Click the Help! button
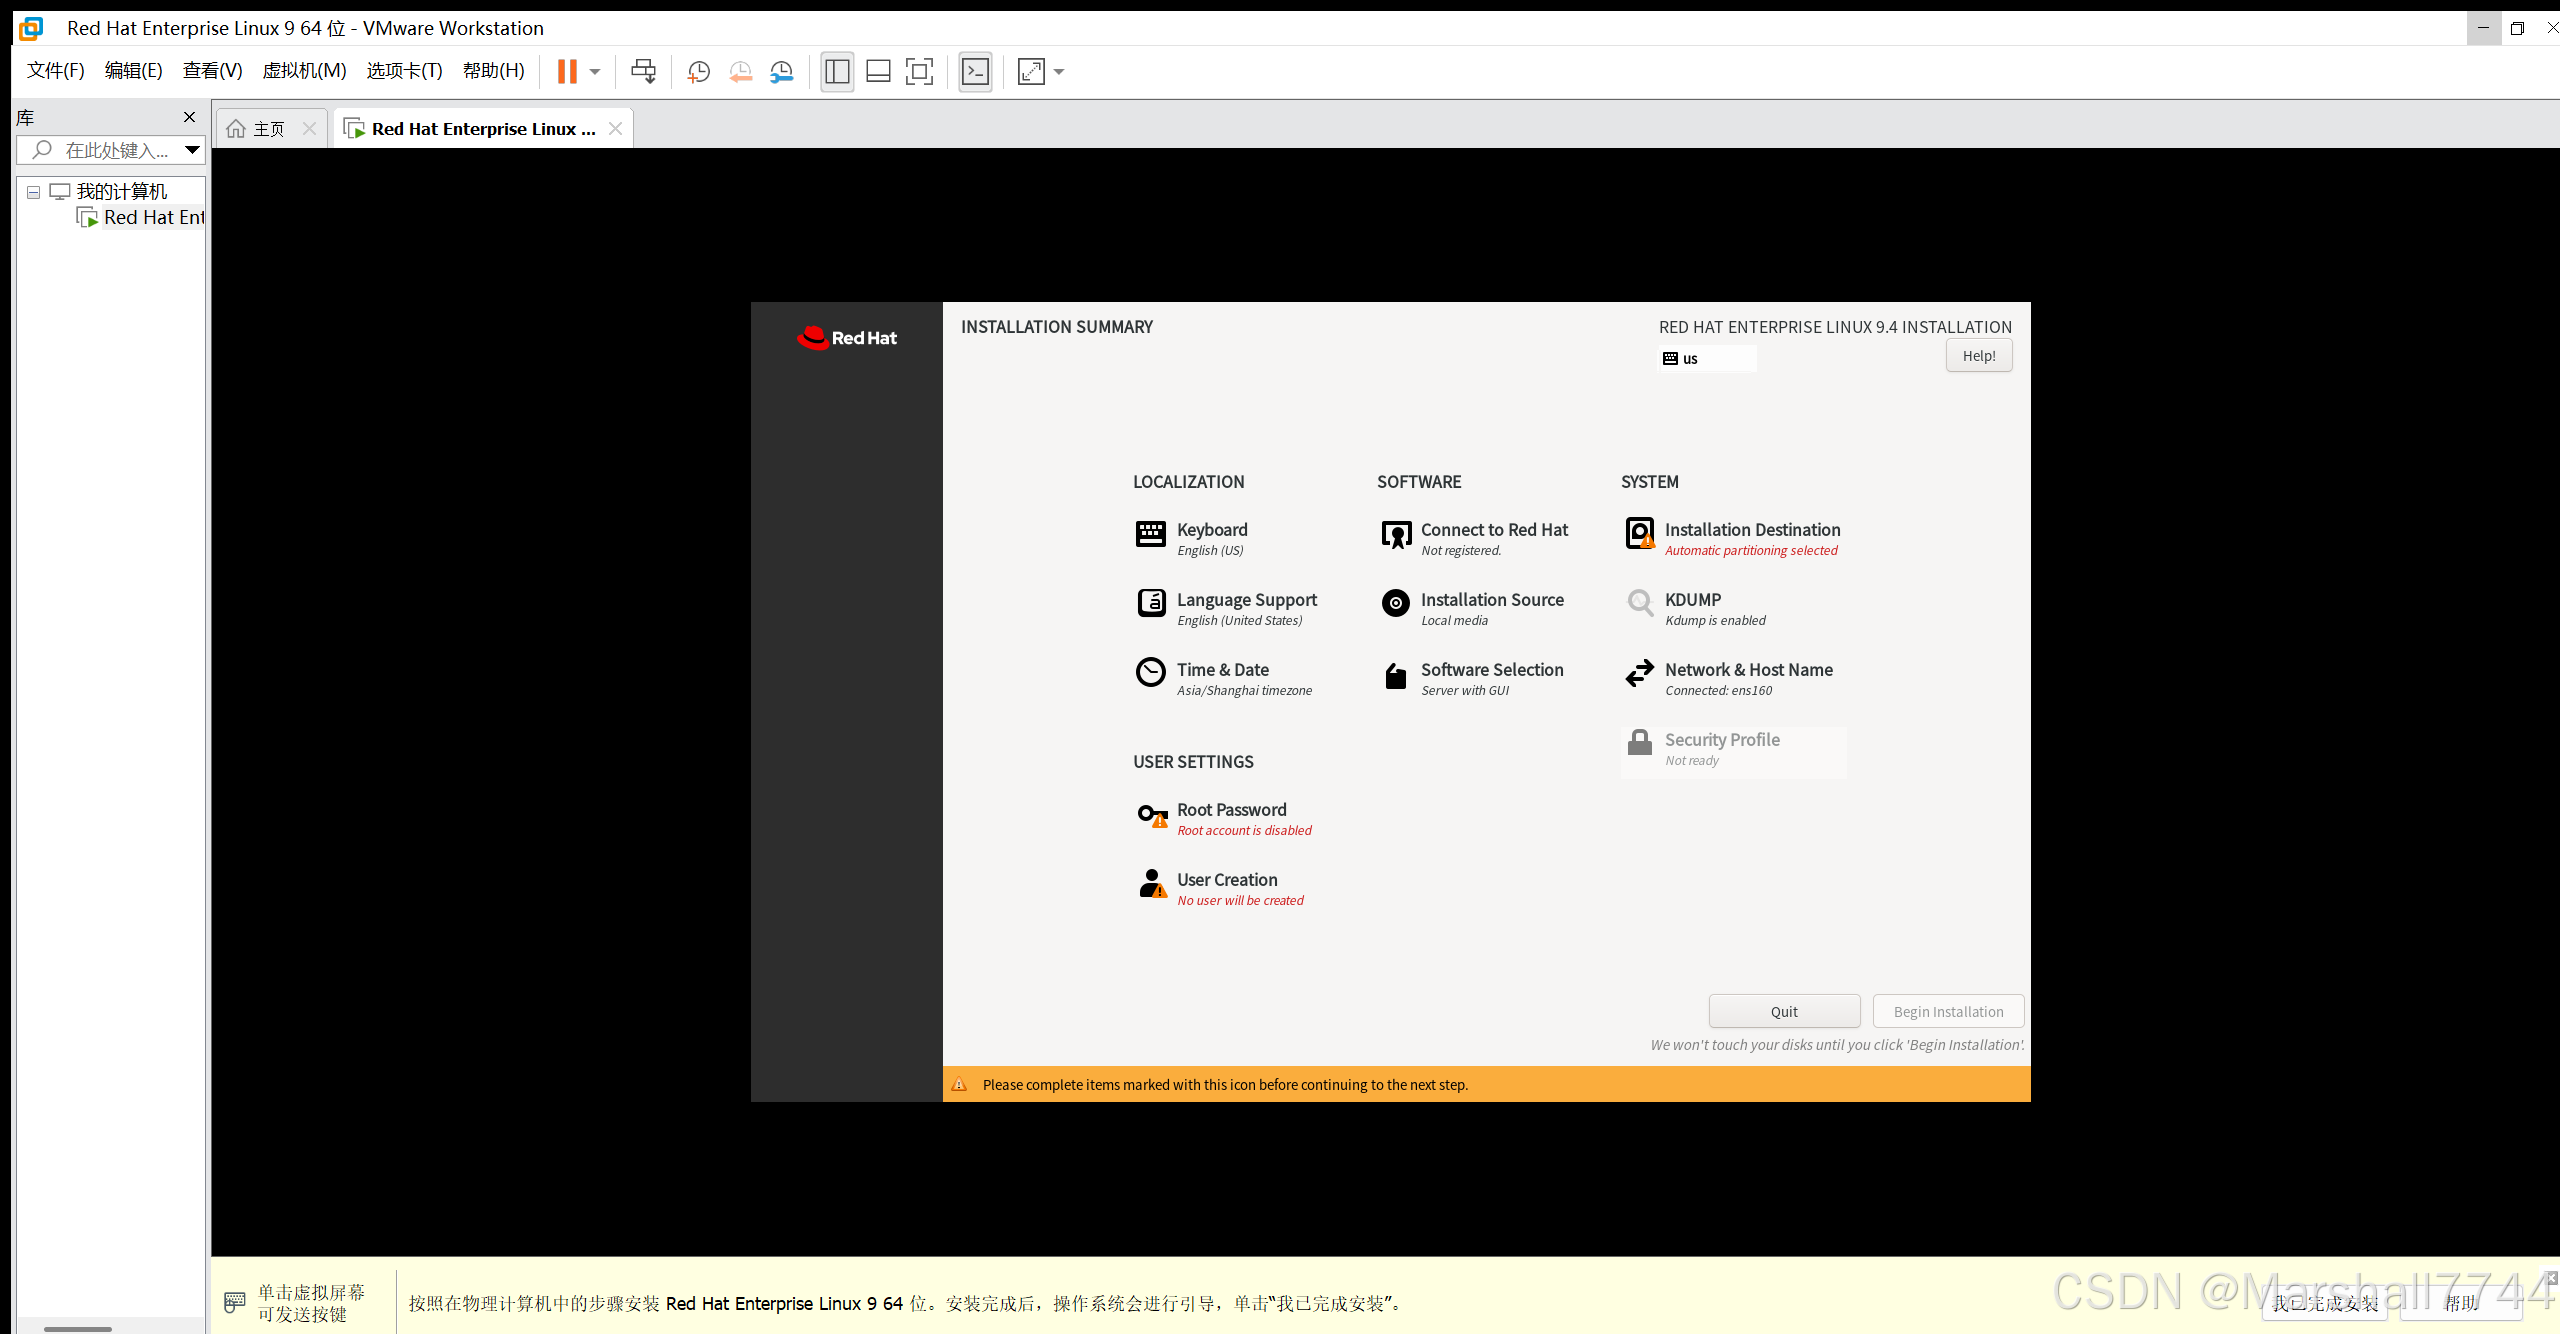The height and width of the screenshot is (1334, 2560). point(1978,356)
